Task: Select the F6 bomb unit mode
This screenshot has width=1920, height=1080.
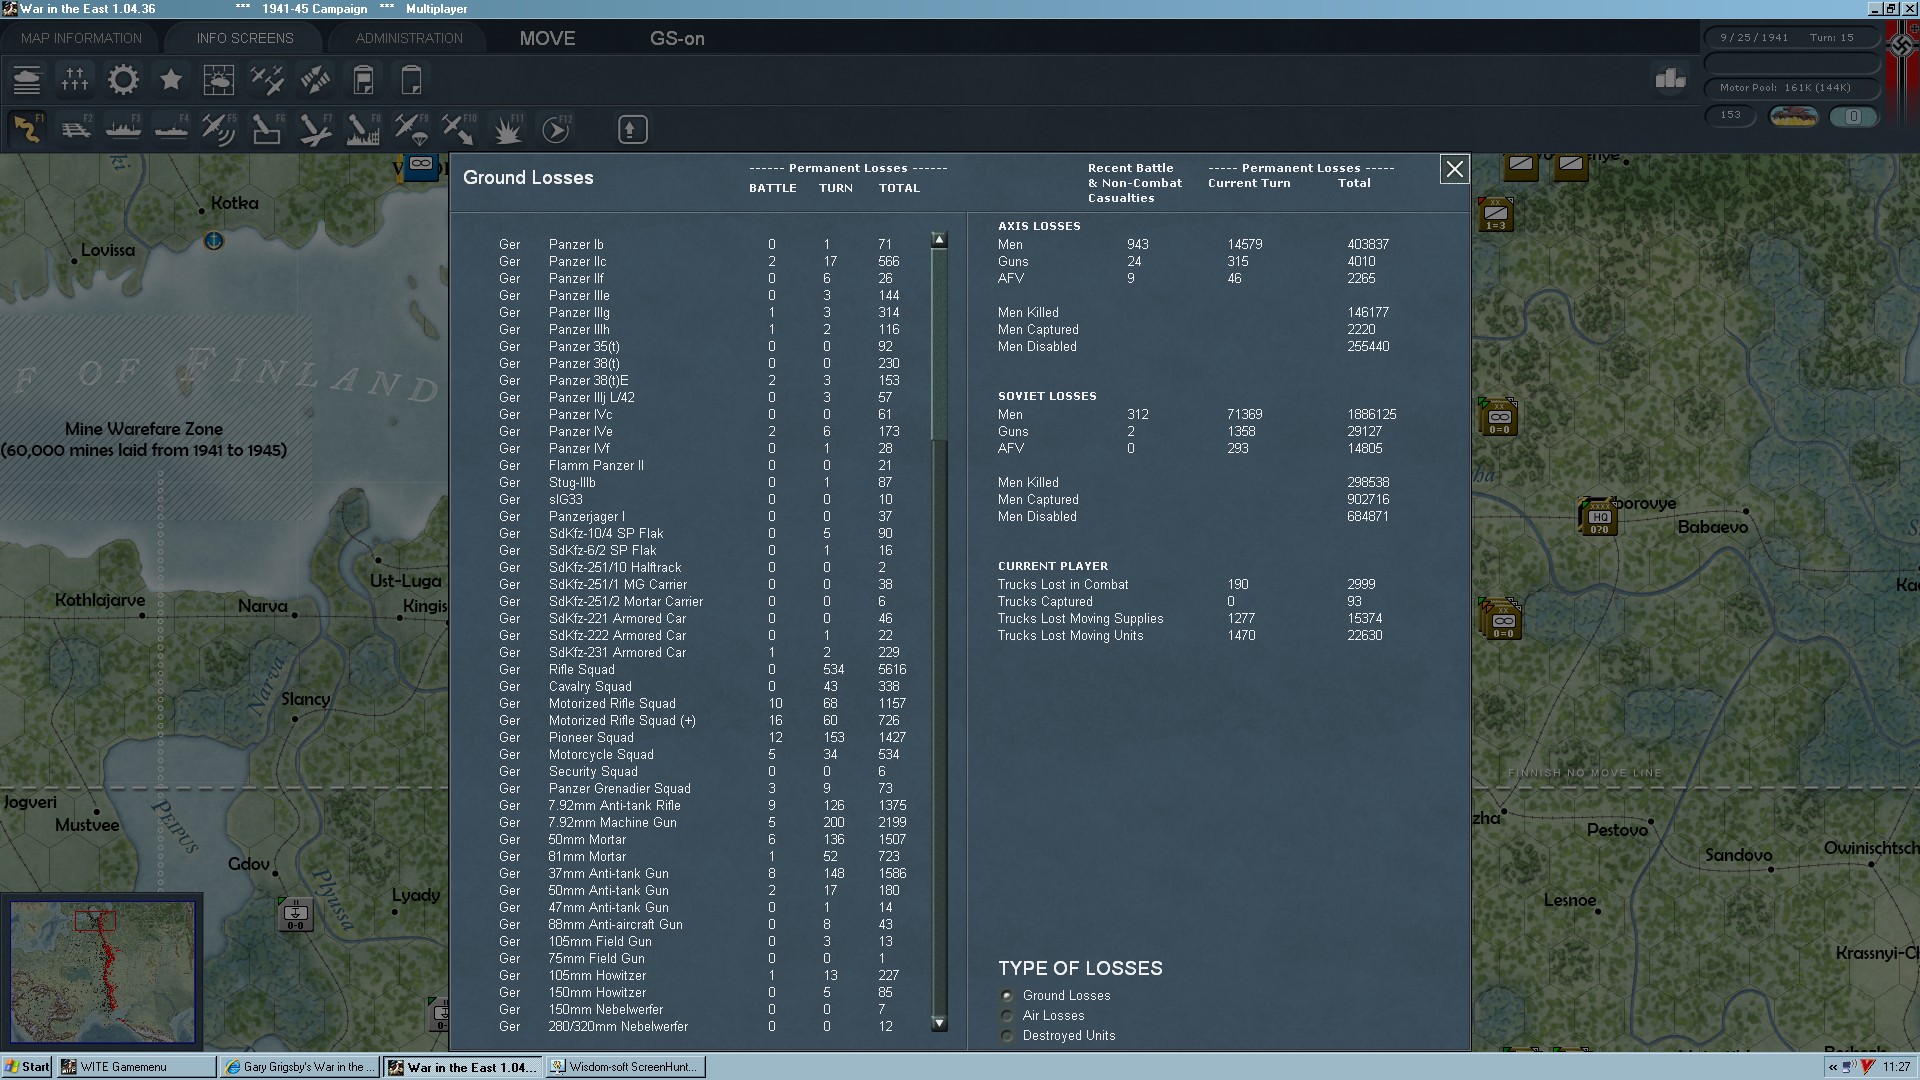Action: click(x=267, y=129)
